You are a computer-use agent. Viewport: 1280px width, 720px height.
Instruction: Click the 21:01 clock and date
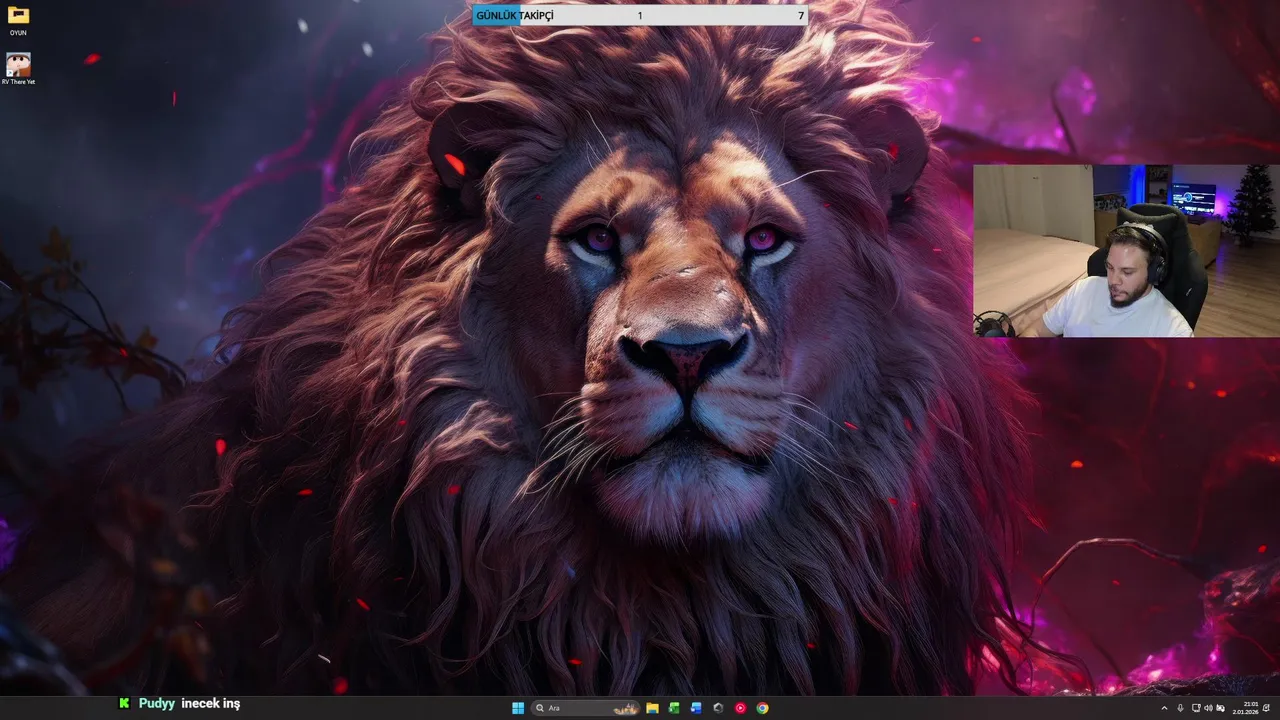[x=1245, y=708]
